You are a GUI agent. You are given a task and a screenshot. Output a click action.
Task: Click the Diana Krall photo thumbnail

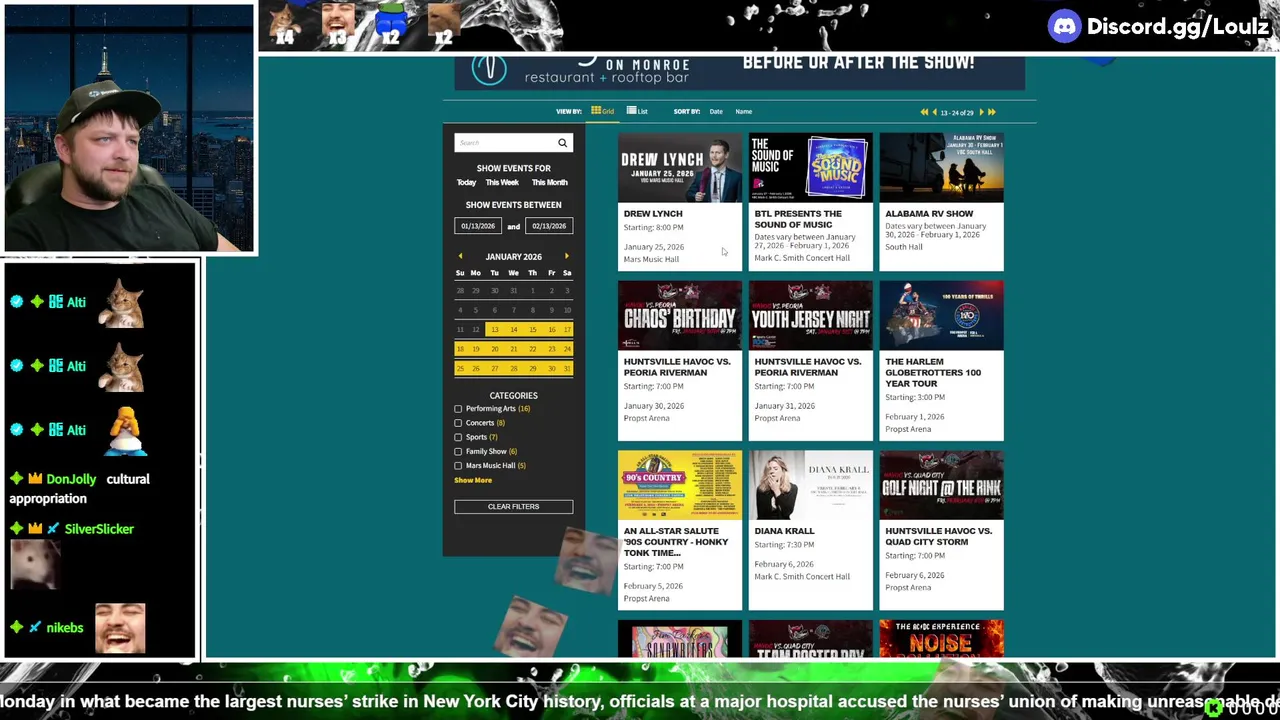(811, 485)
